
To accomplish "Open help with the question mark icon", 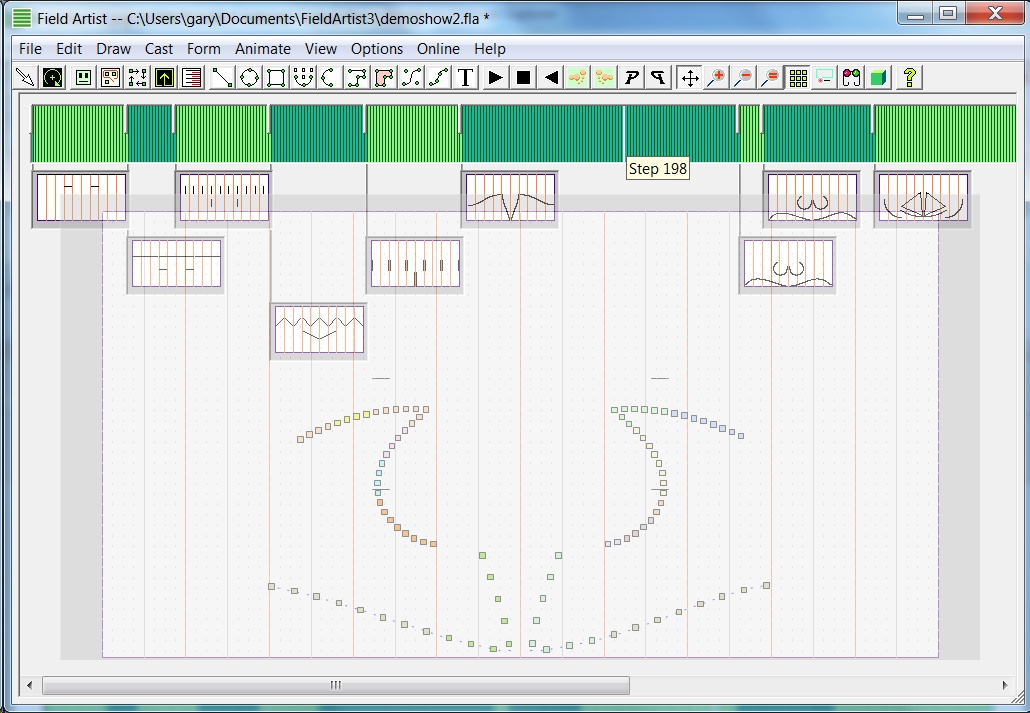I will point(909,77).
